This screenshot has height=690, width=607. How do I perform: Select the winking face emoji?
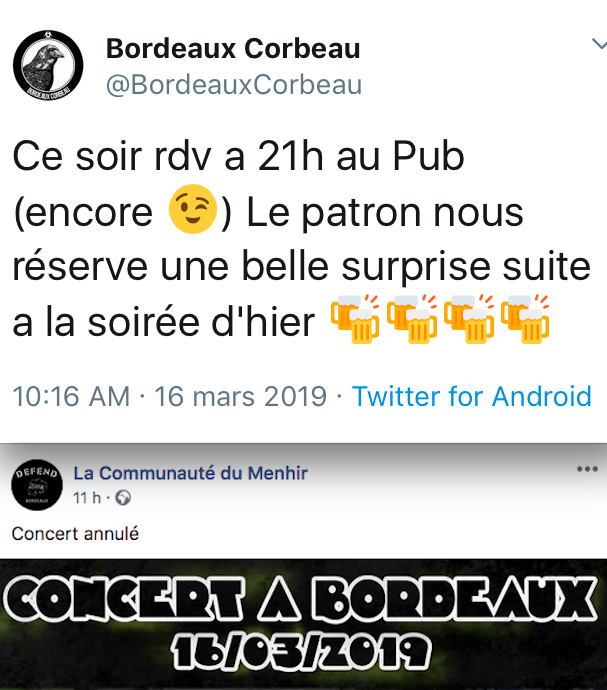(x=193, y=209)
